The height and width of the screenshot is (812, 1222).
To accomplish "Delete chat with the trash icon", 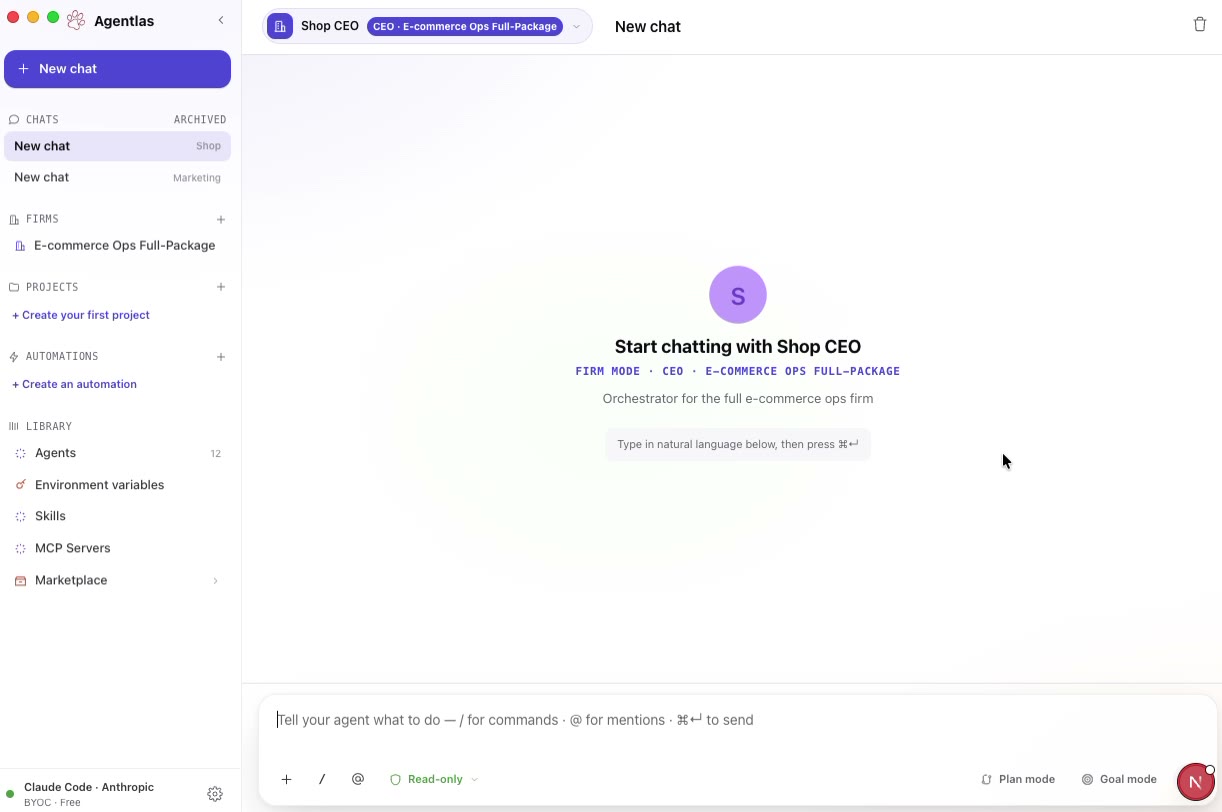I will pyautogui.click(x=1200, y=24).
